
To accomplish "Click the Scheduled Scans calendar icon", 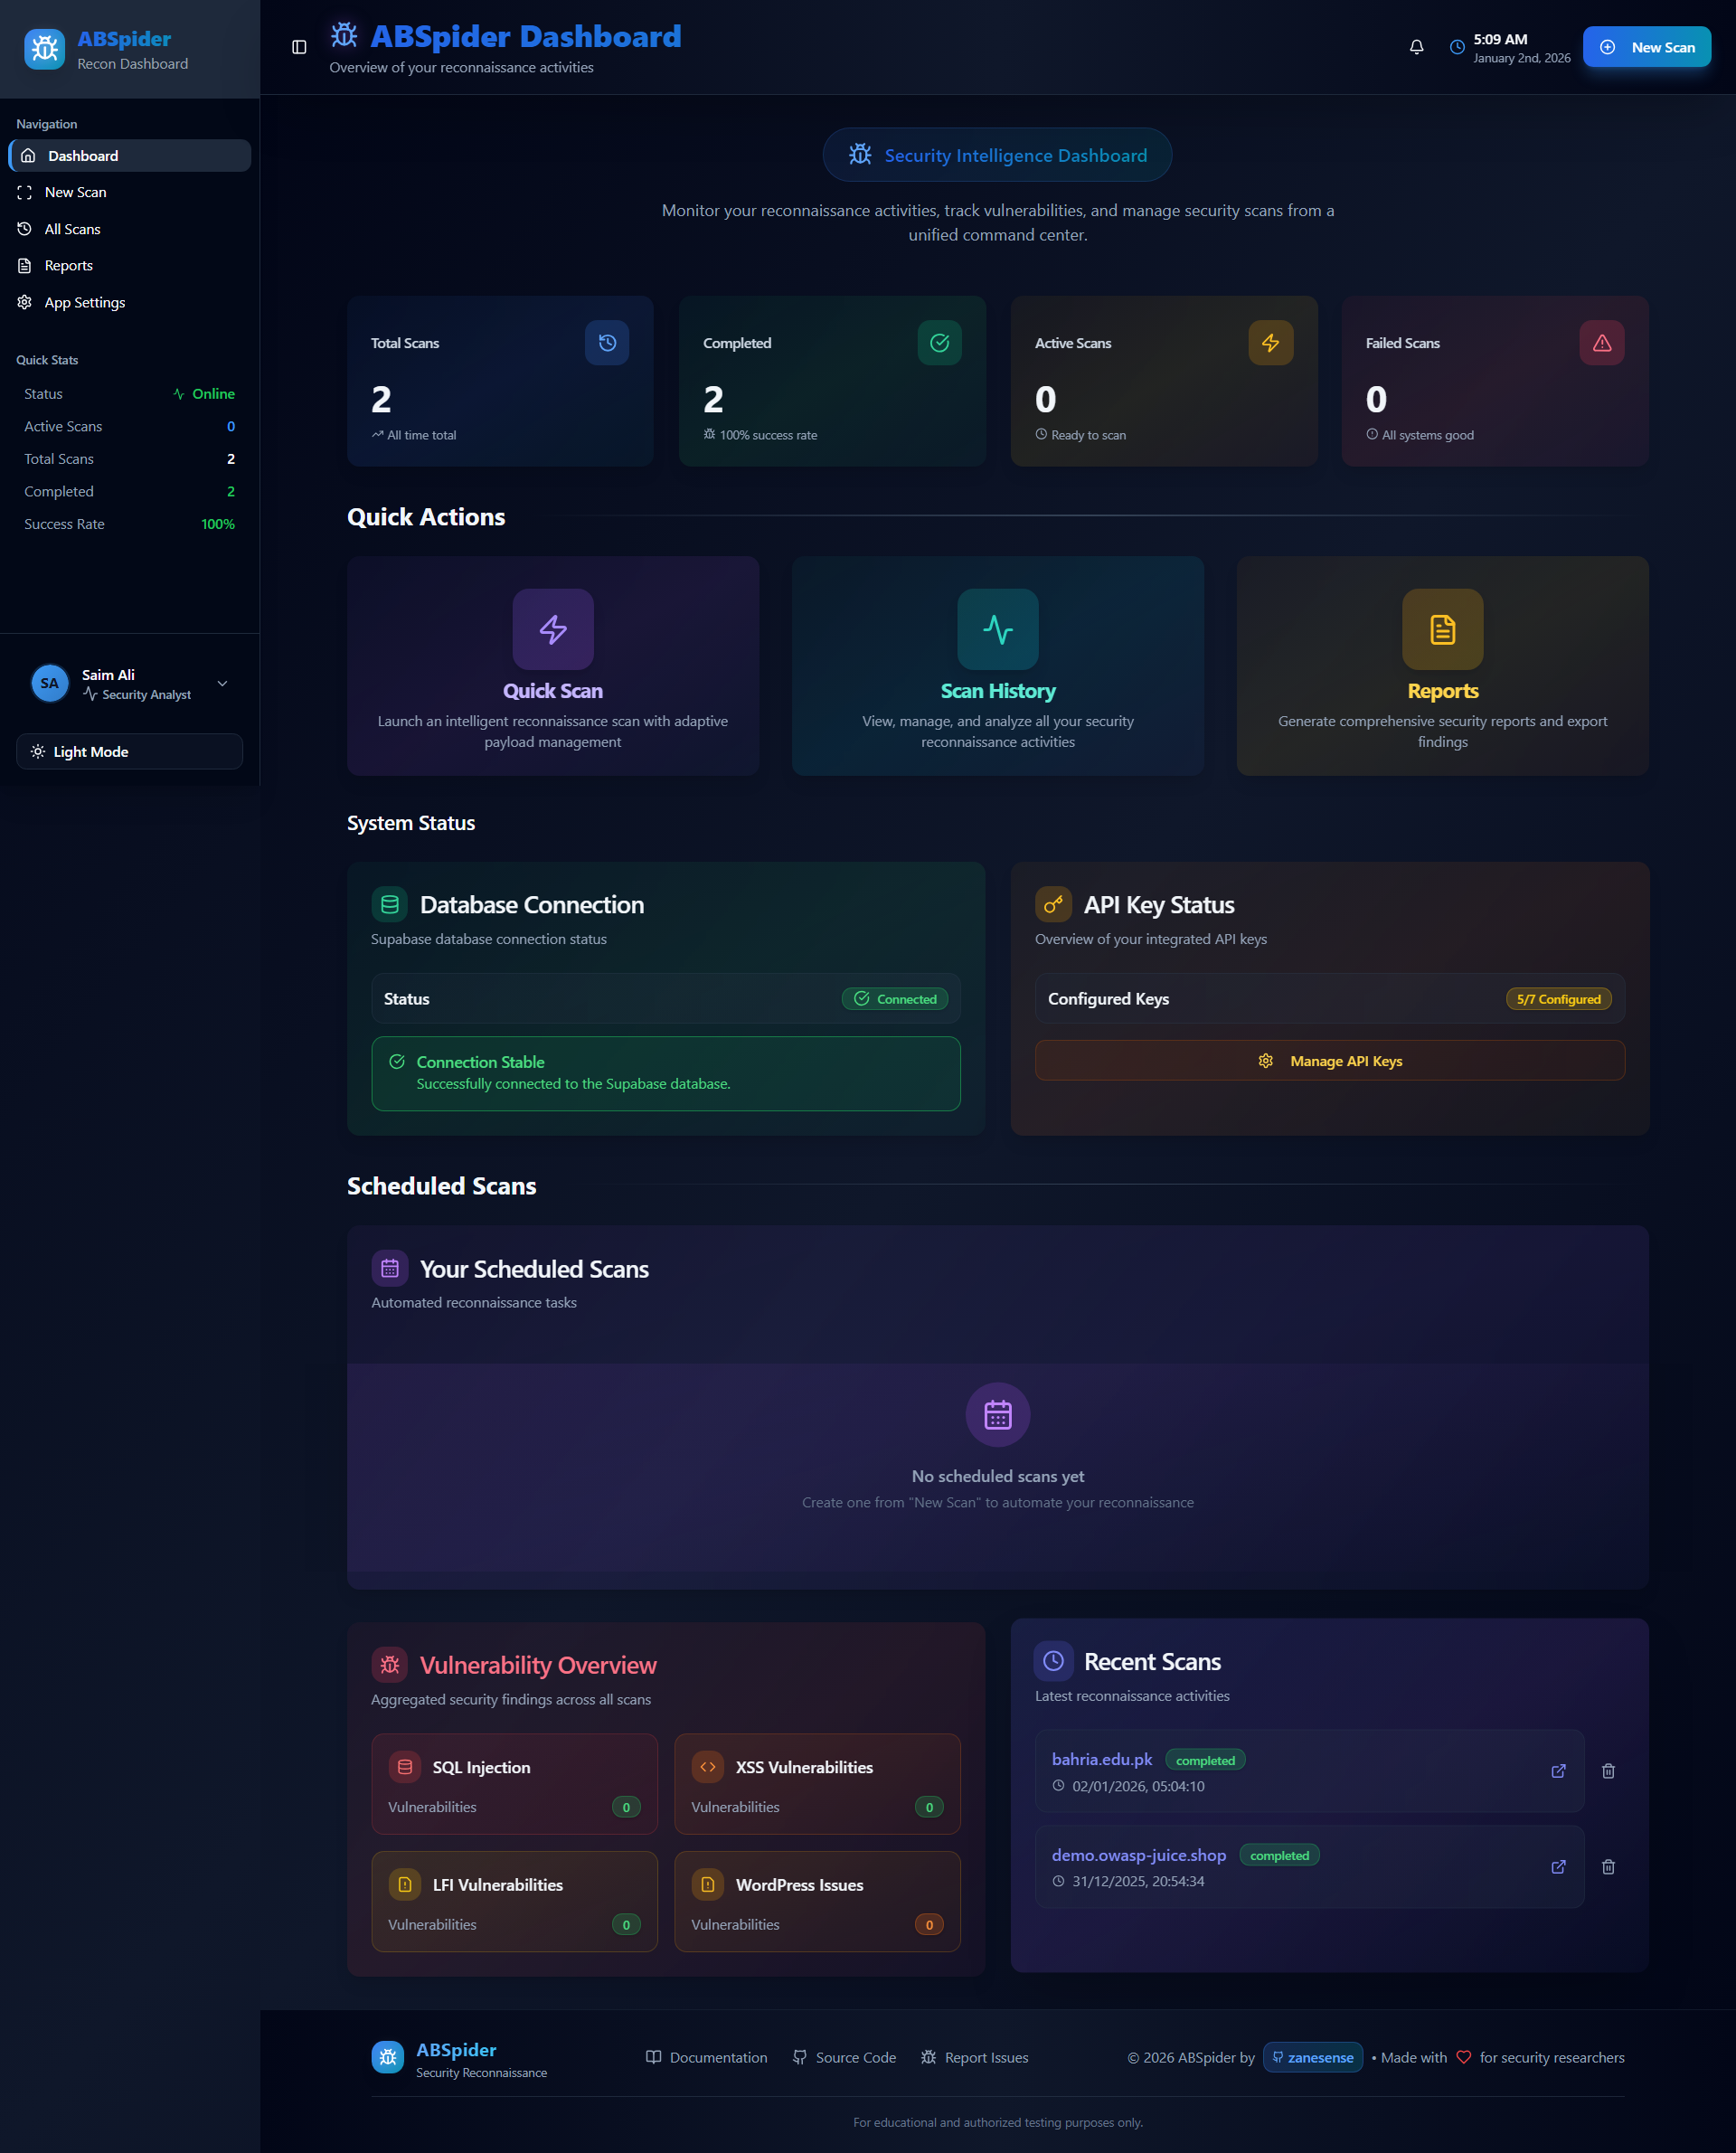I will pyautogui.click(x=390, y=1268).
